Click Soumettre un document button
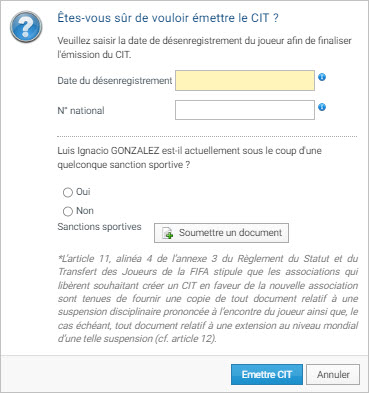Screen dimensions: 369x393 pyautogui.click(x=221, y=233)
